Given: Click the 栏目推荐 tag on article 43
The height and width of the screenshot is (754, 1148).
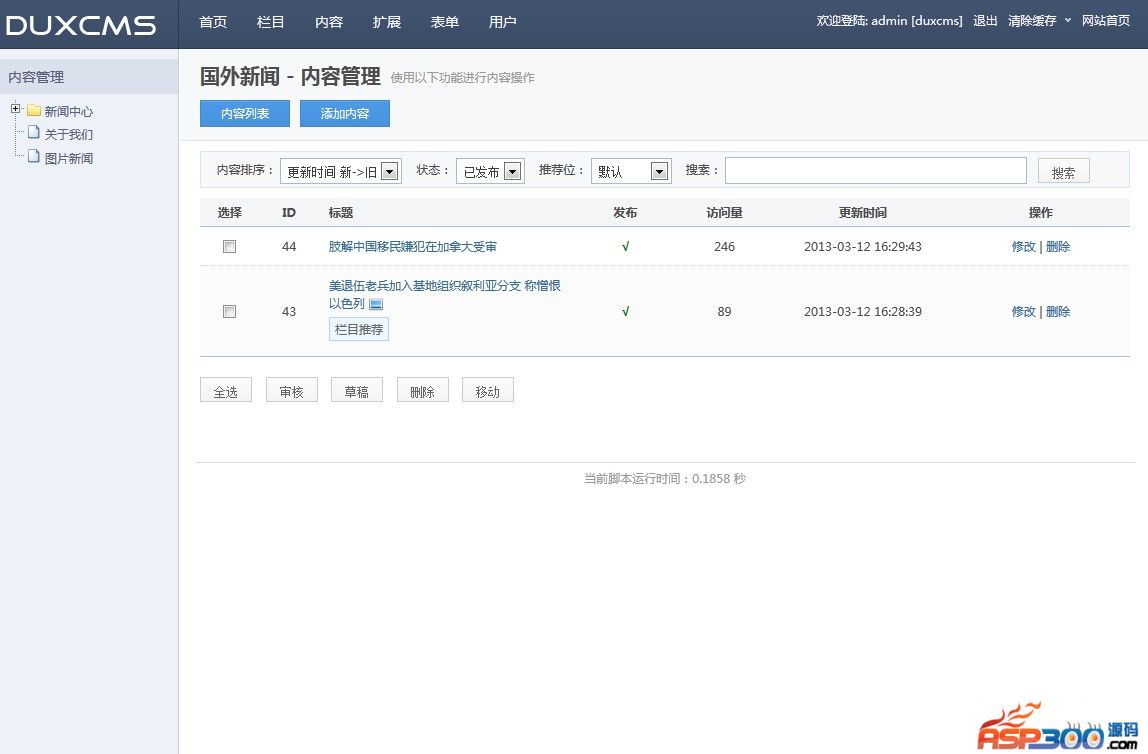Looking at the screenshot, I should click(359, 329).
